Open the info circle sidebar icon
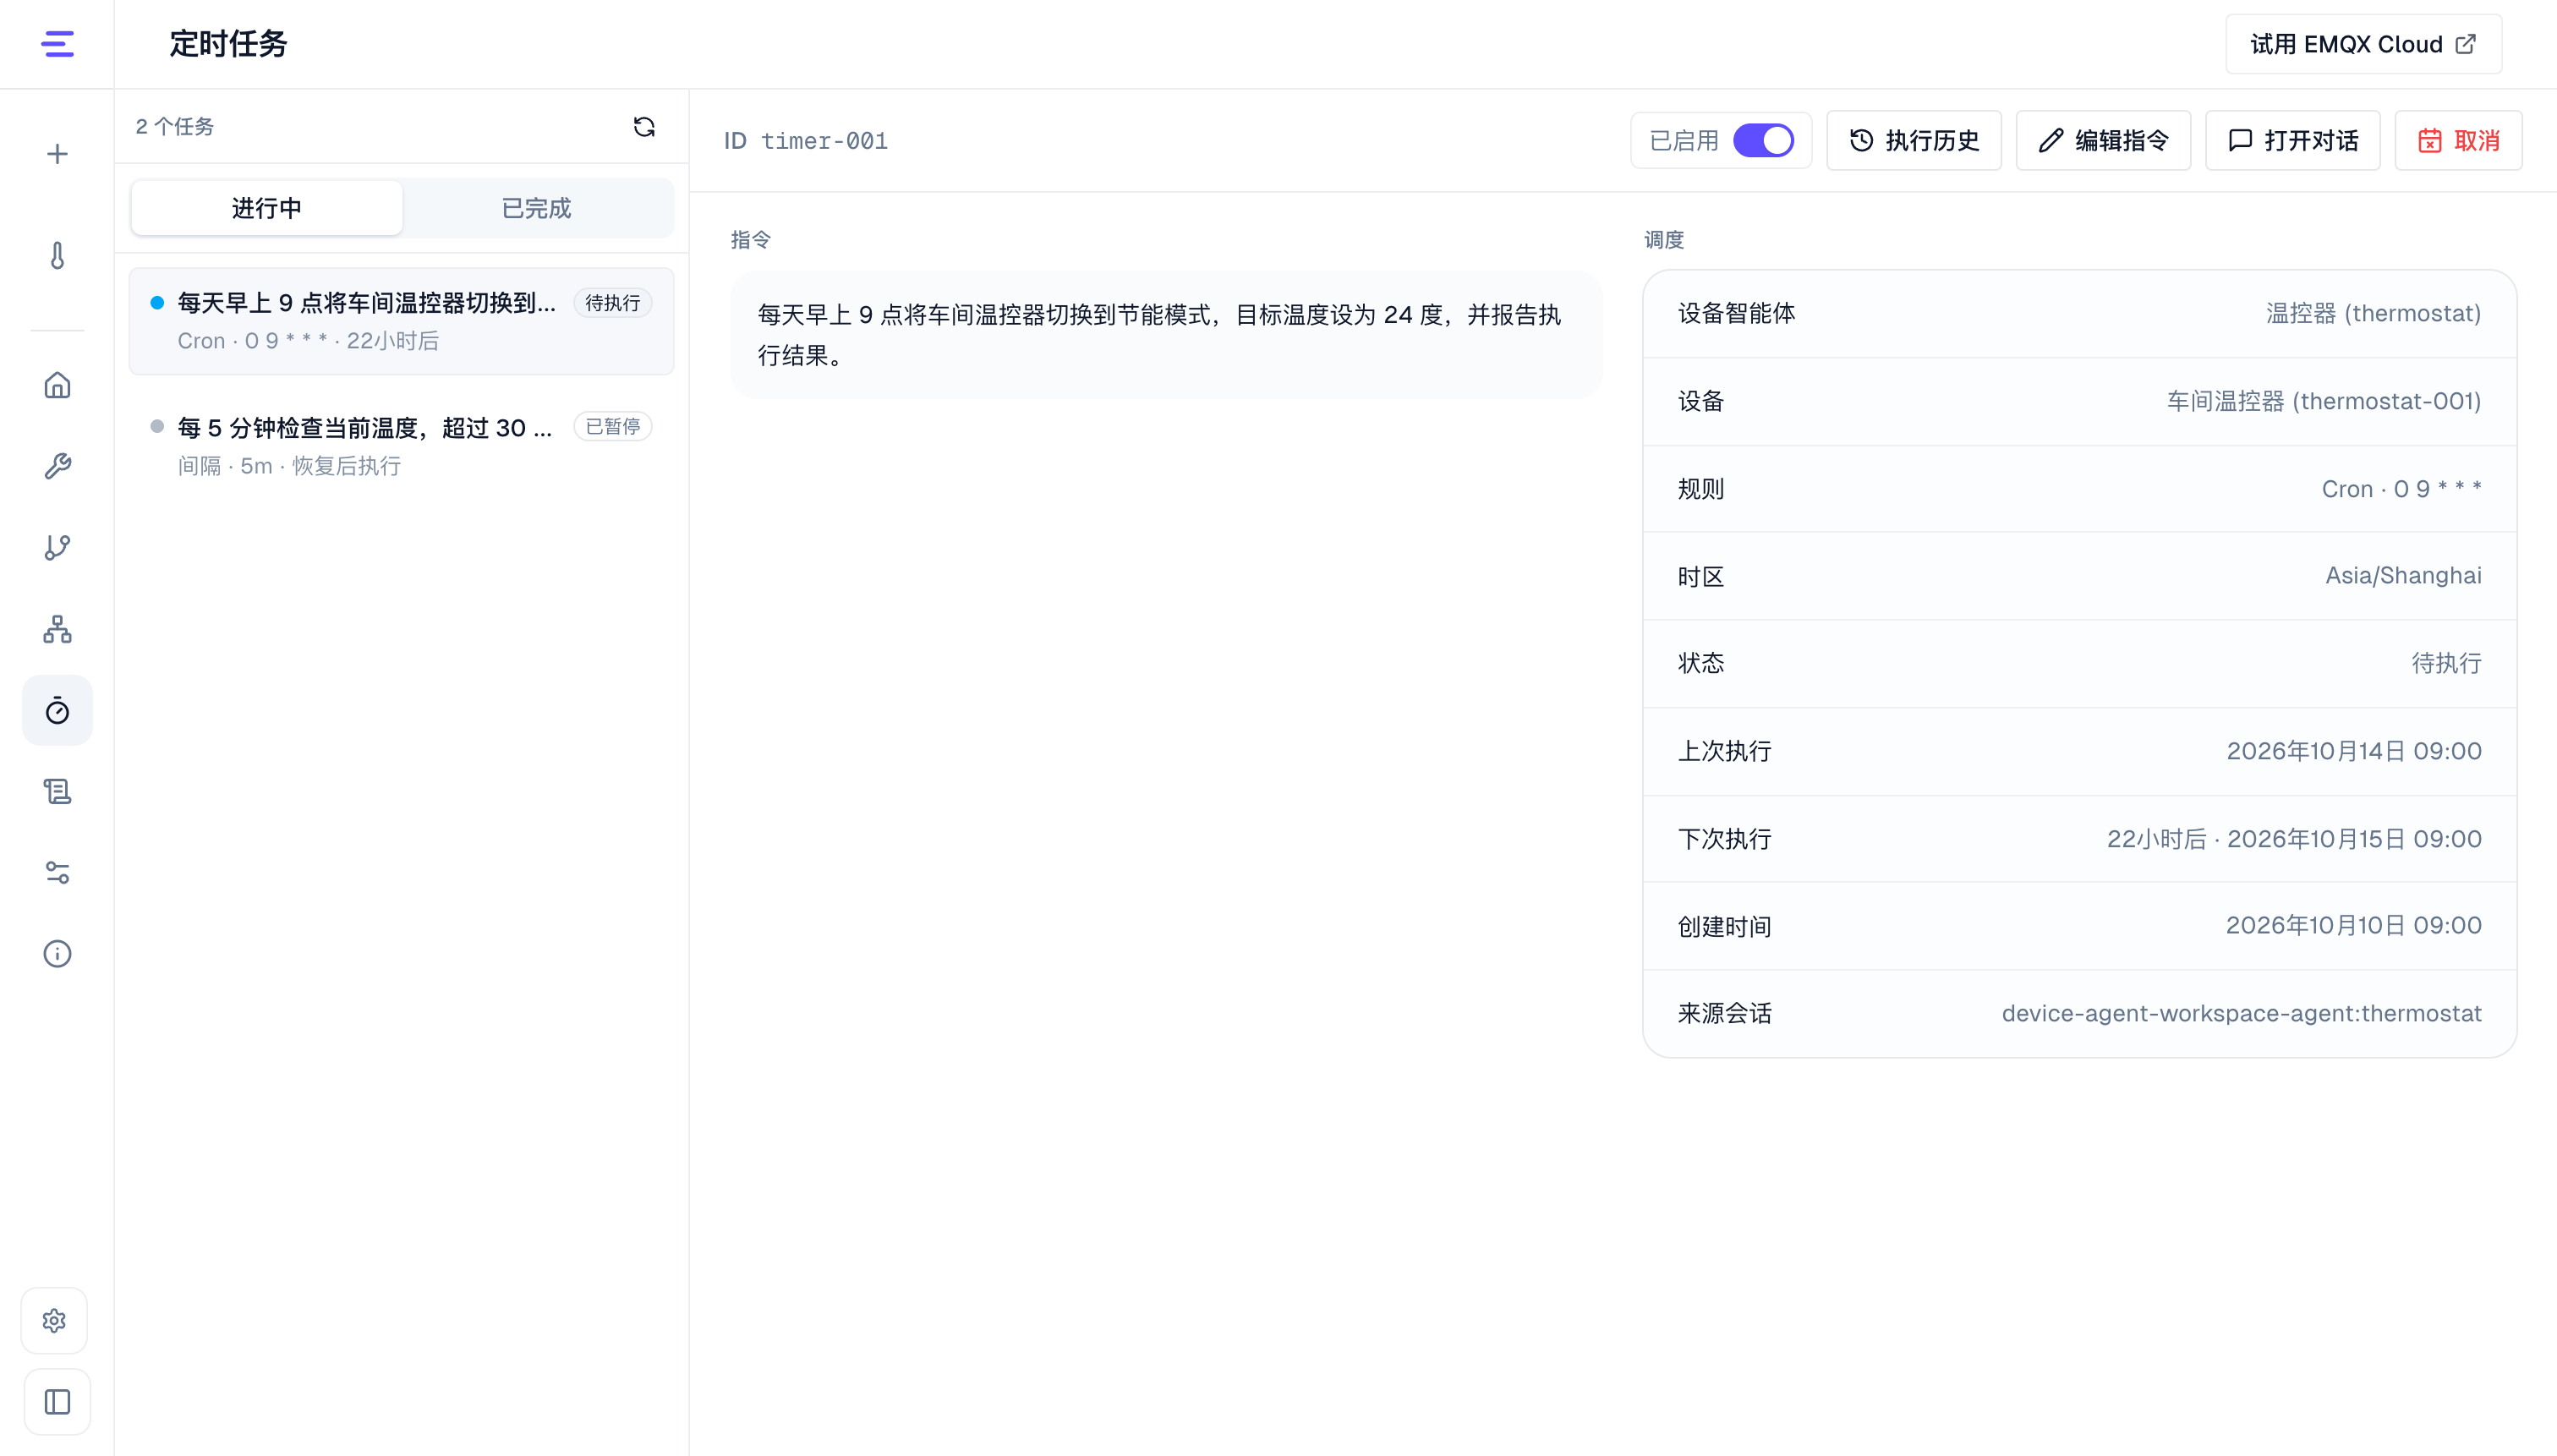The image size is (2557, 1456). (57, 954)
